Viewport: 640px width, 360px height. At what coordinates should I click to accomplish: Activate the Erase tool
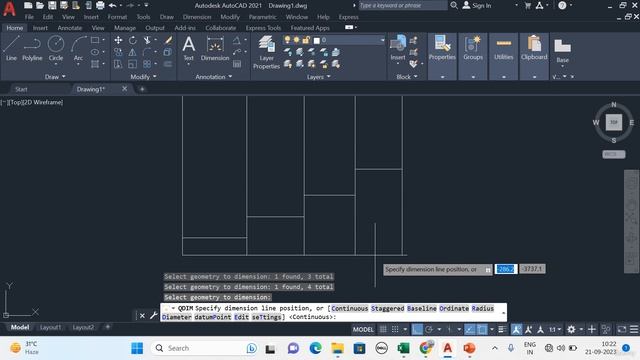pos(168,40)
